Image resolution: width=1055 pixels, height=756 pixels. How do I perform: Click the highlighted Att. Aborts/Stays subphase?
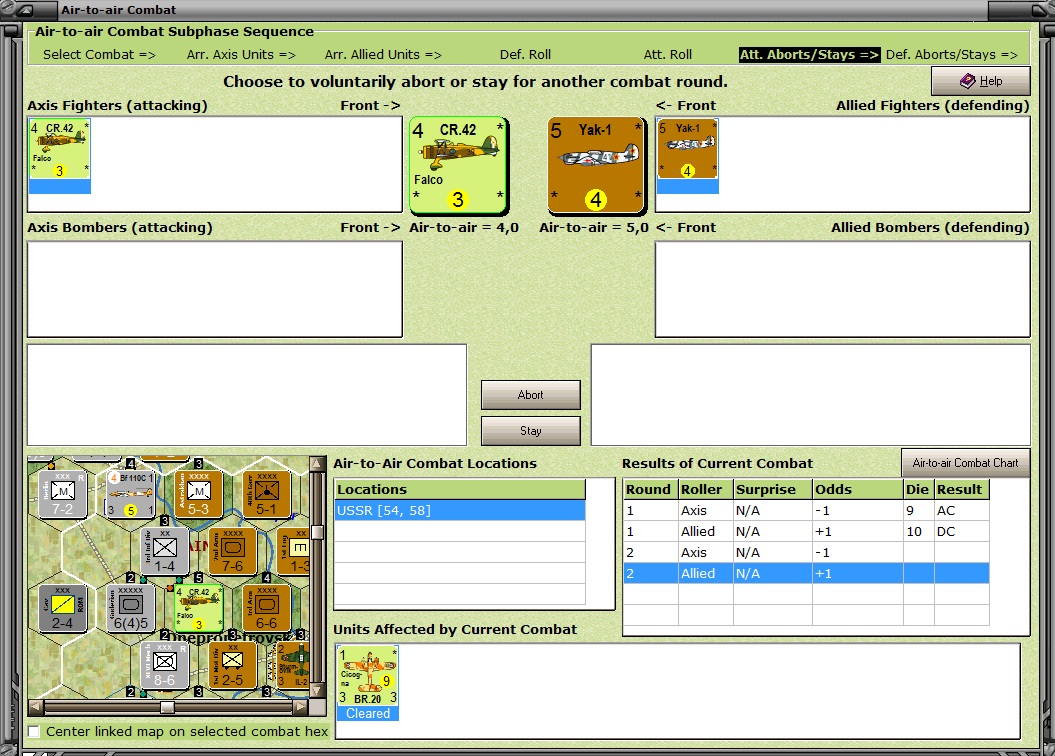[809, 54]
